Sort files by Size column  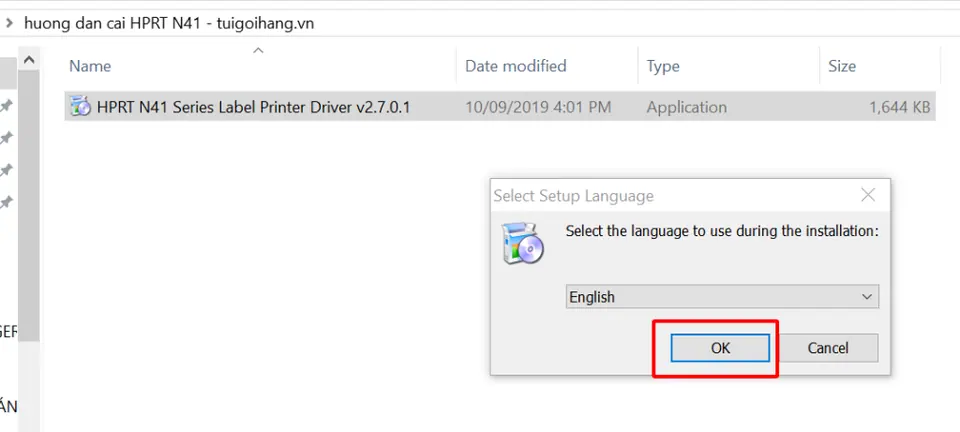(842, 66)
